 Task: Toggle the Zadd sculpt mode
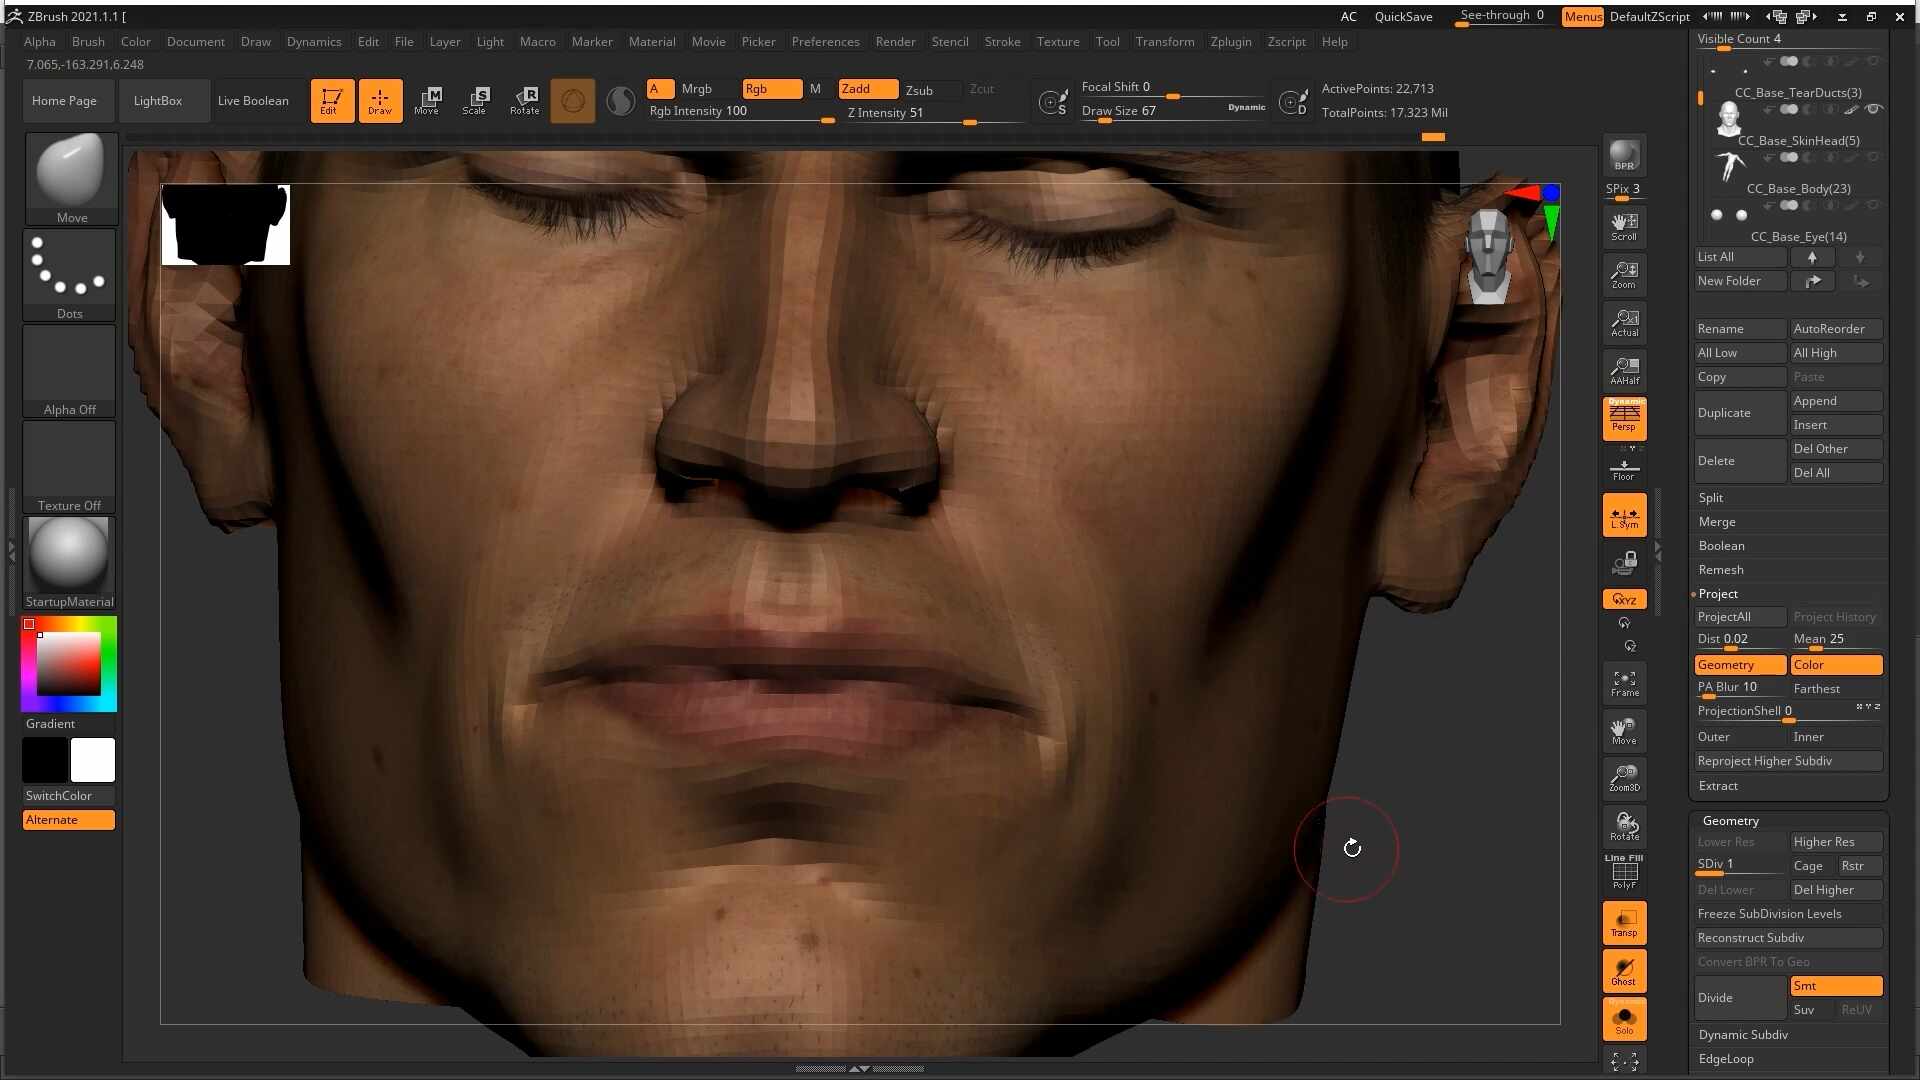[868, 89]
